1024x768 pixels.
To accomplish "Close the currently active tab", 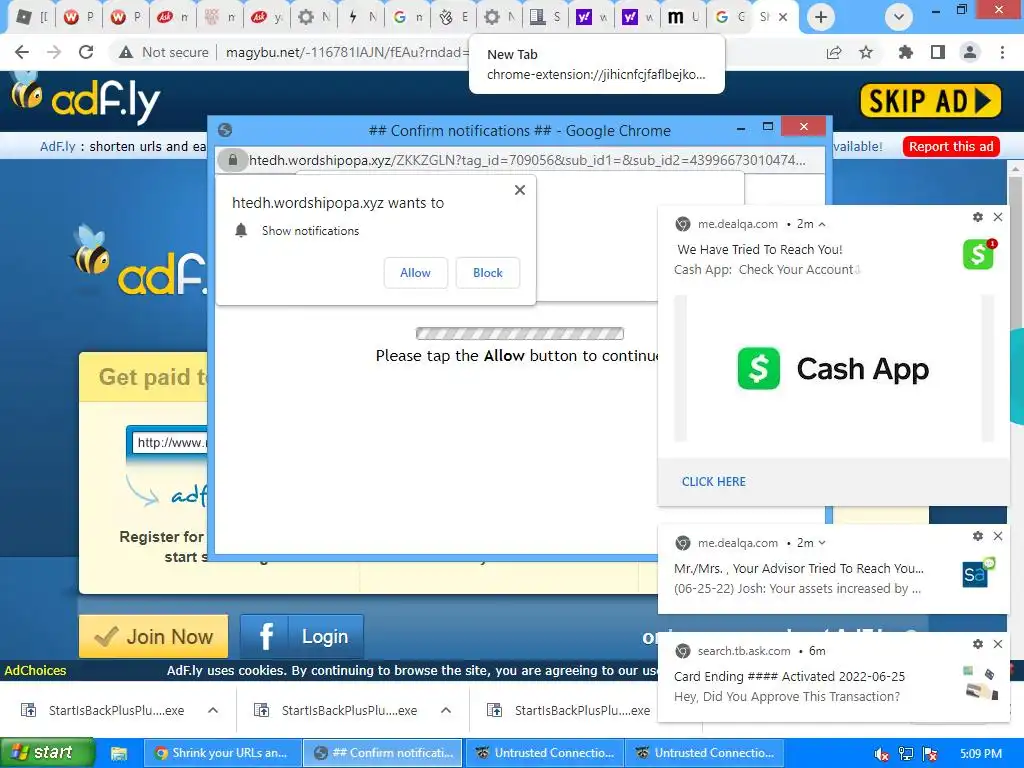I will (783, 17).
